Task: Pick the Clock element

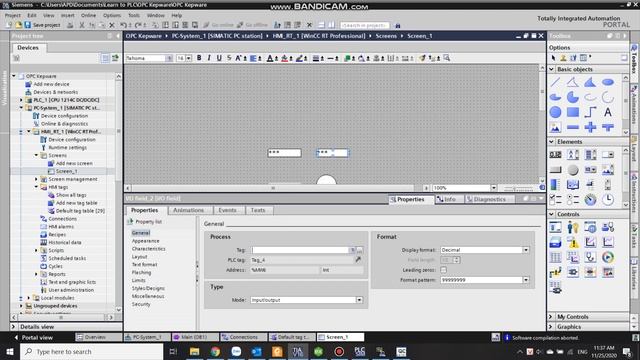Action: pos(608,200)
